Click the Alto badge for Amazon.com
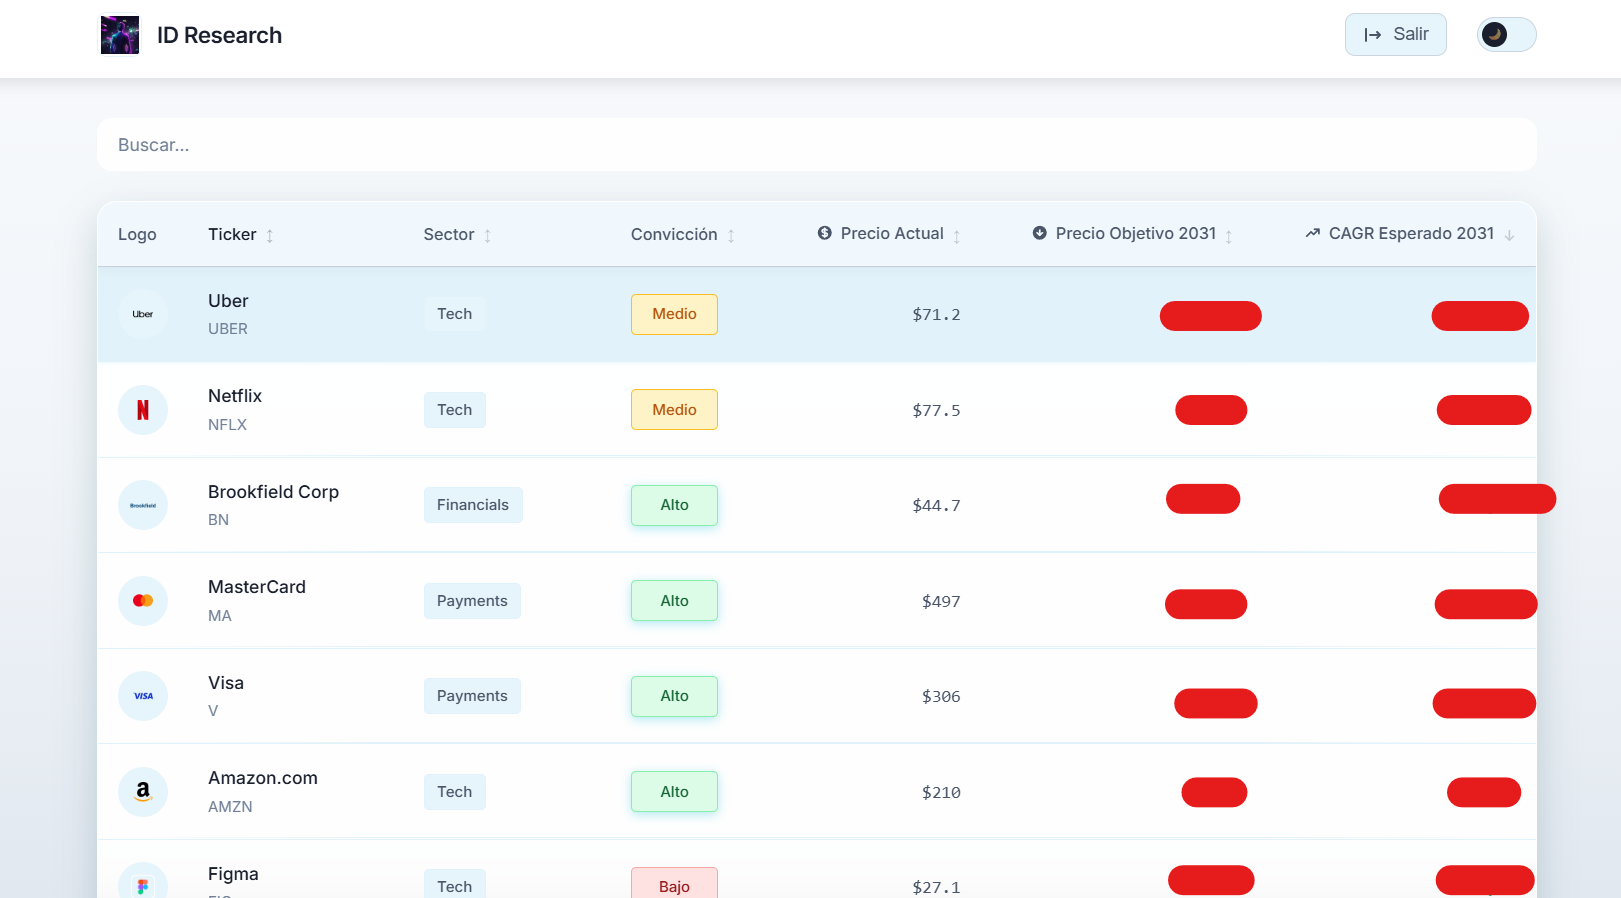This screenshot has height=898, width=1621. (x=674, y=792)
